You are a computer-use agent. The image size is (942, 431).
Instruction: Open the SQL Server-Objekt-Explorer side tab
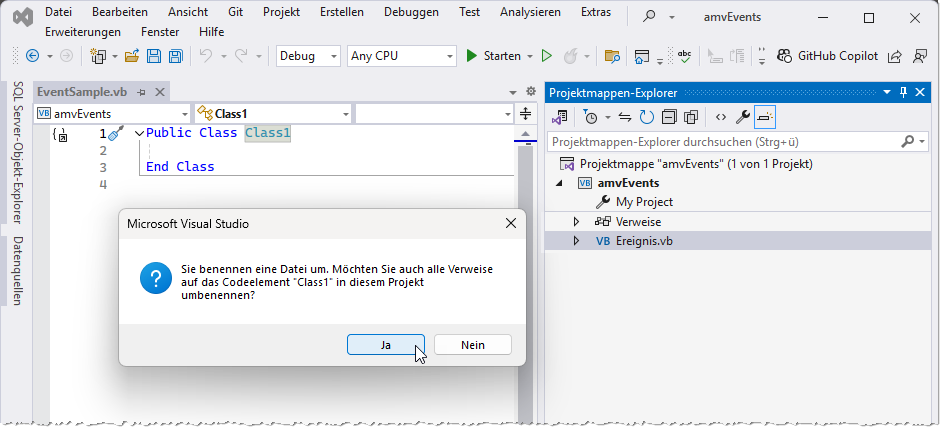click(18, 153)
